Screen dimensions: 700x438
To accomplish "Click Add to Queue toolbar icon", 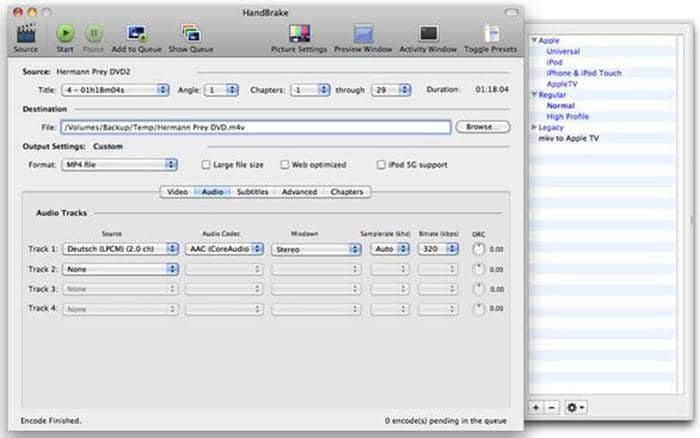I will click(x=136, y=33).
